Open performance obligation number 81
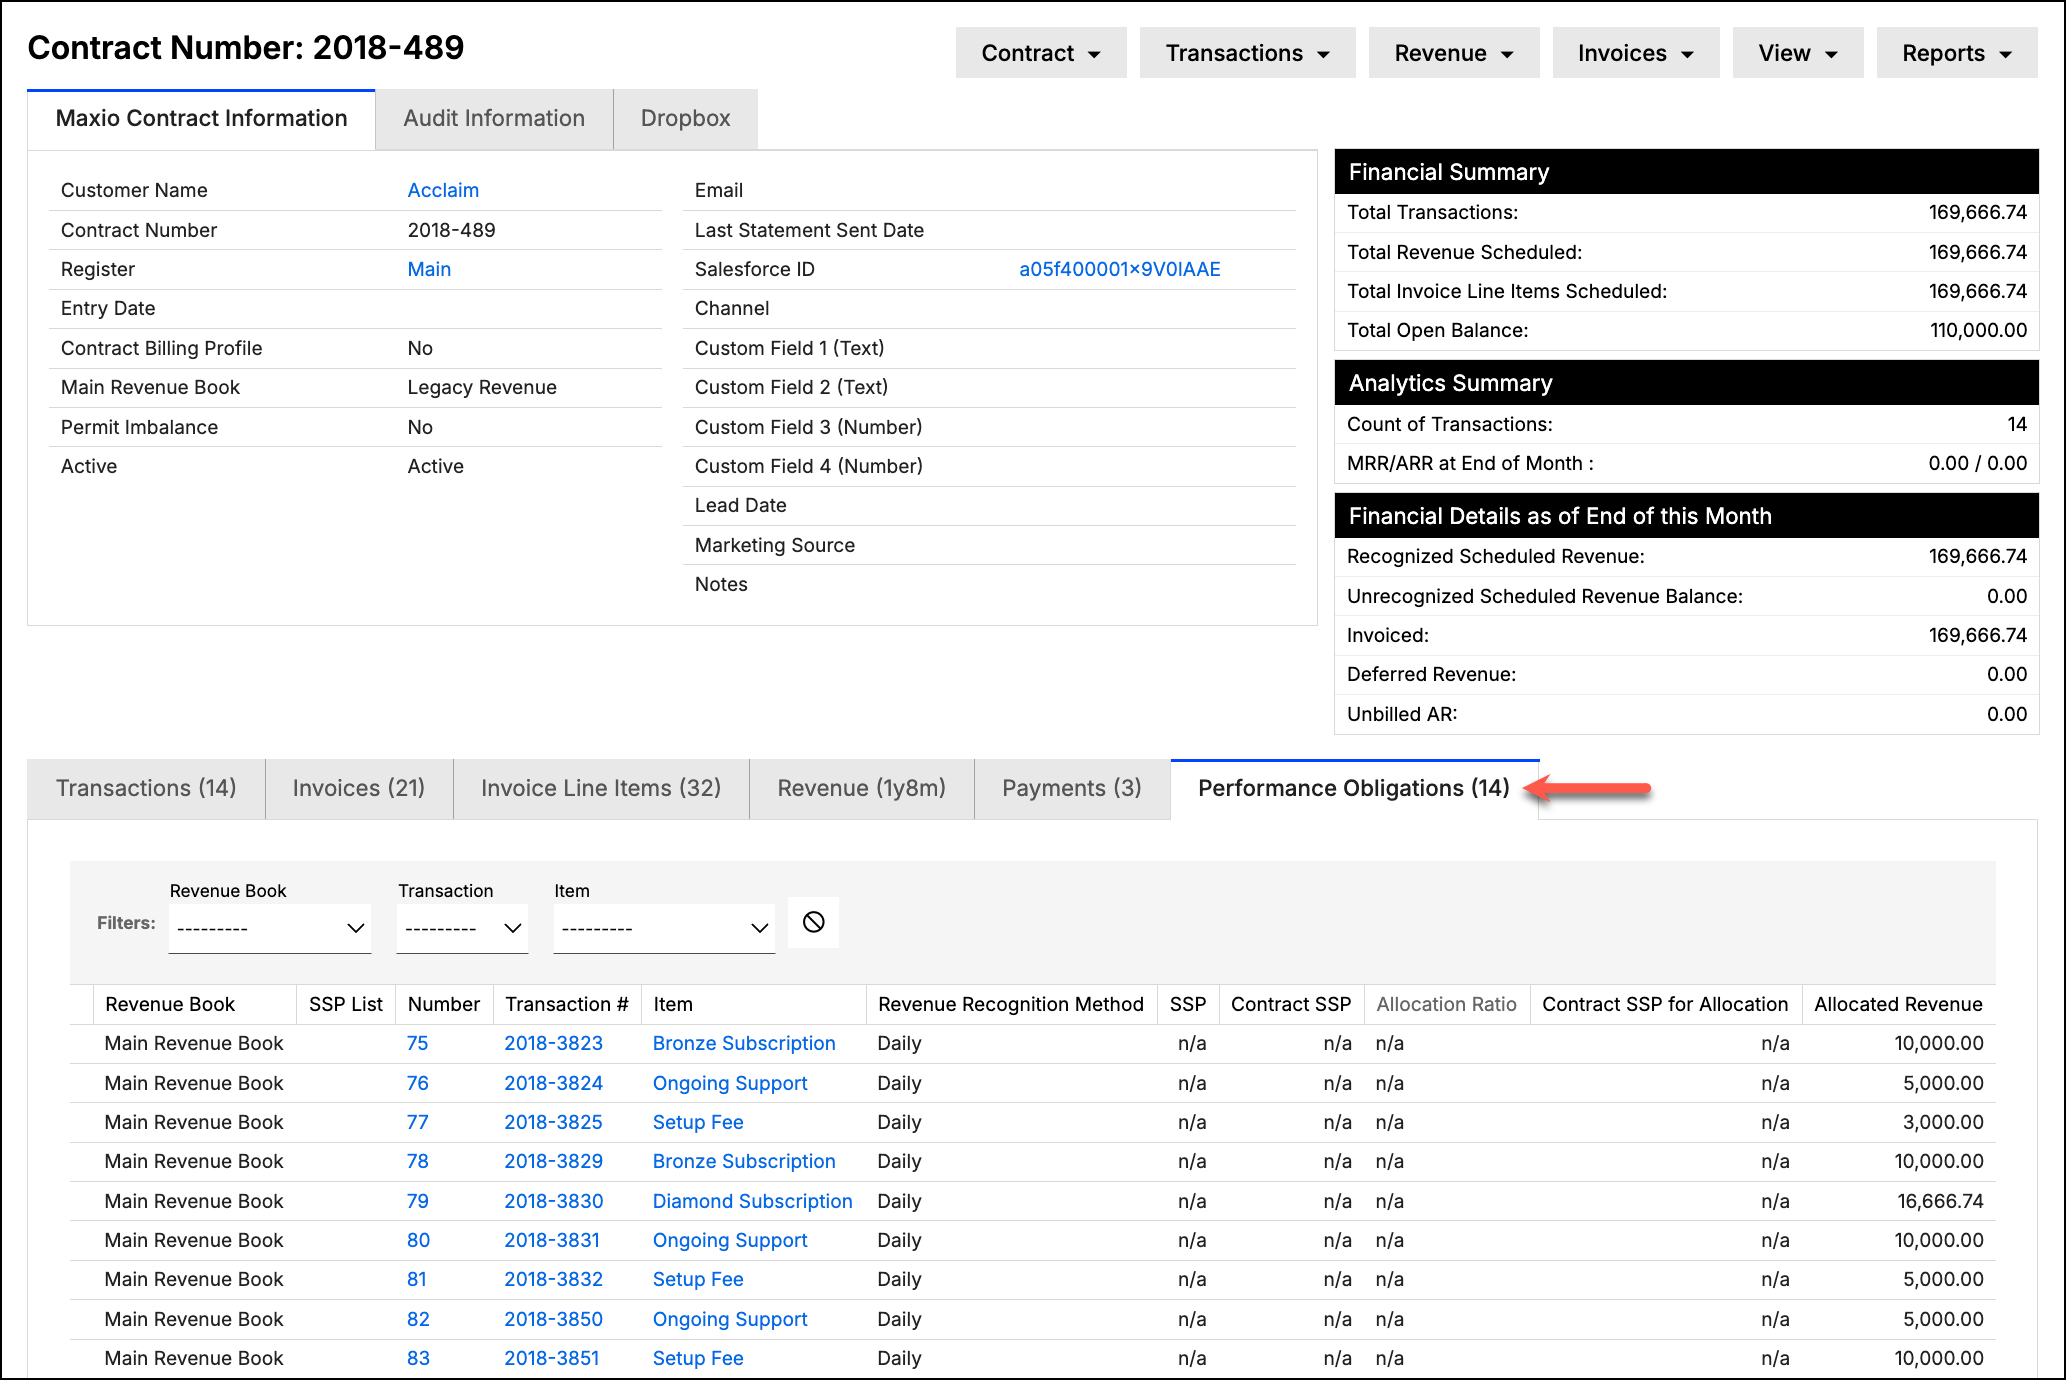The image size is (2066, 1380). tap(417, 1279)
